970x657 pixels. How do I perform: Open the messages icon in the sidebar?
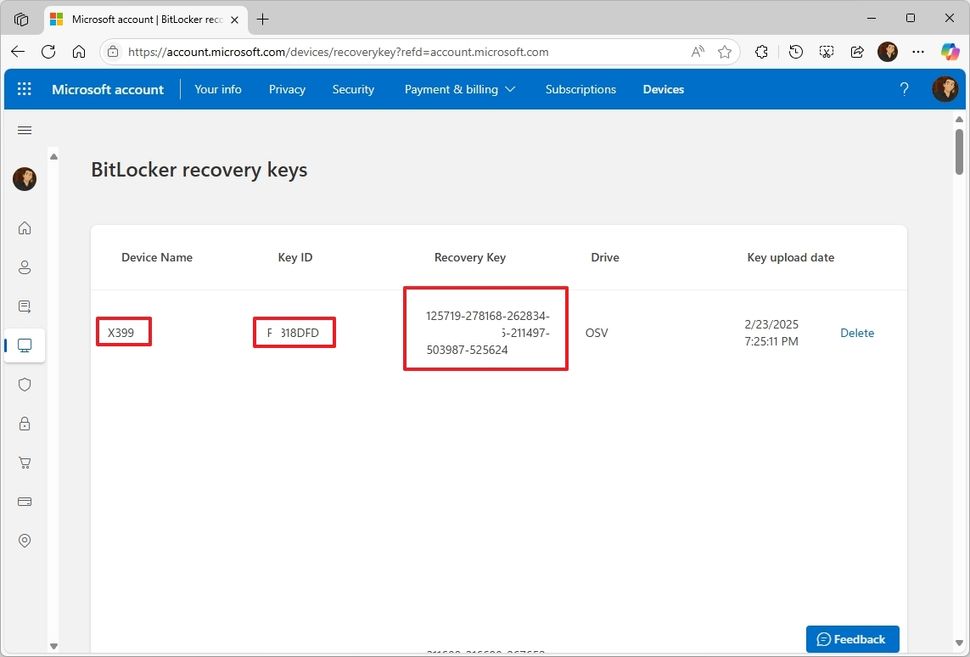tap(24, 306)
